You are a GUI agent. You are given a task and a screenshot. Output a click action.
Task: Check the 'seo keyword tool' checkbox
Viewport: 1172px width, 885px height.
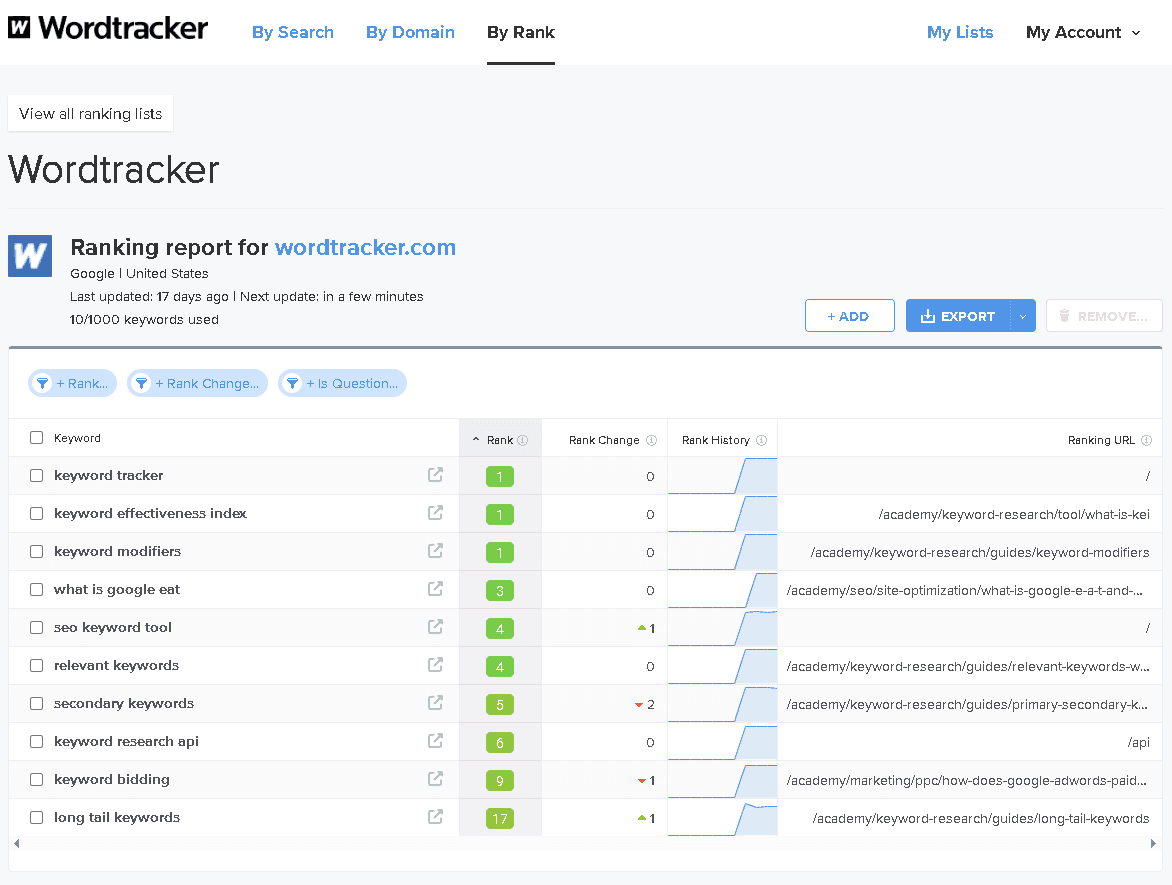pos(37,627)
